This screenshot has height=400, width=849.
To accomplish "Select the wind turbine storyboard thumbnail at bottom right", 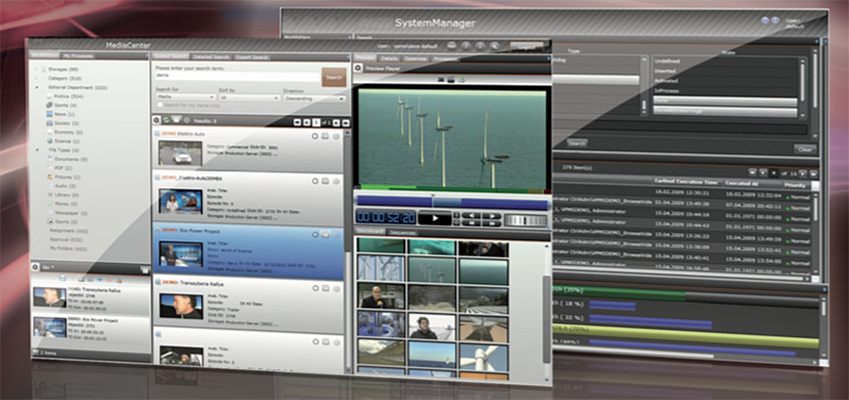I will tap(483, 356).
